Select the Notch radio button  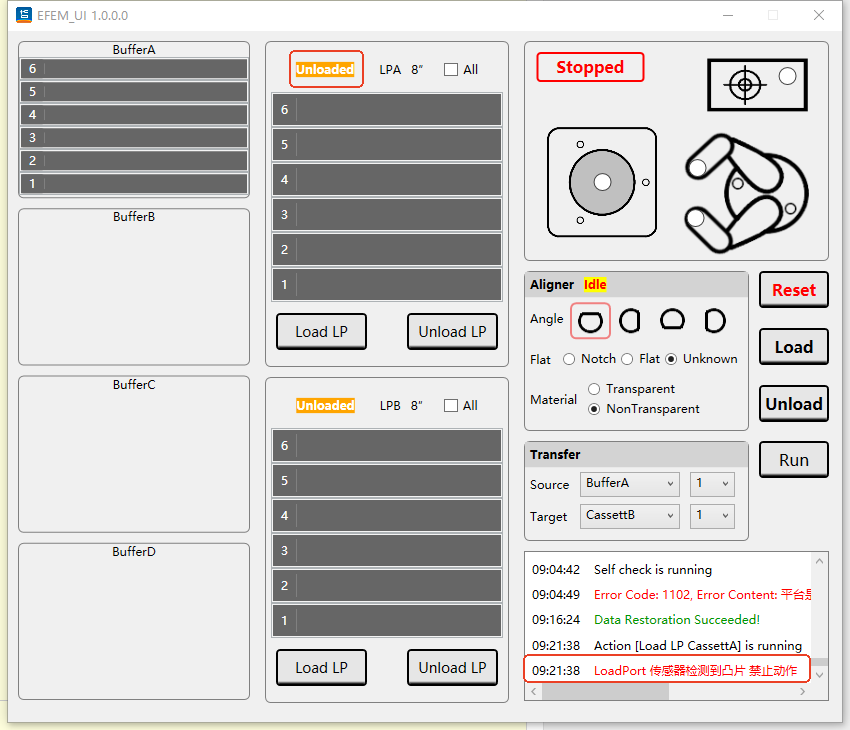coord(569,359)
